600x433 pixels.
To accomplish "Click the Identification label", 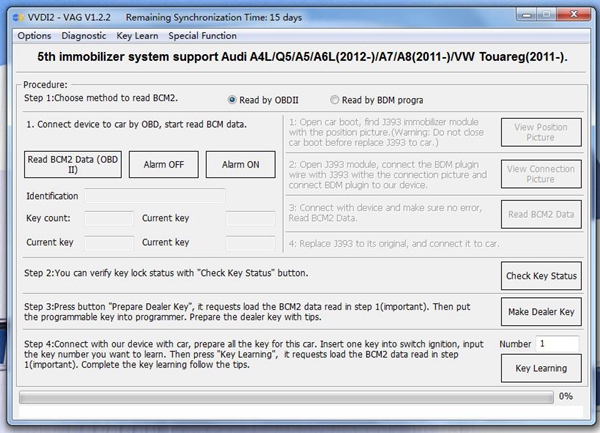I will coord(52,196).
